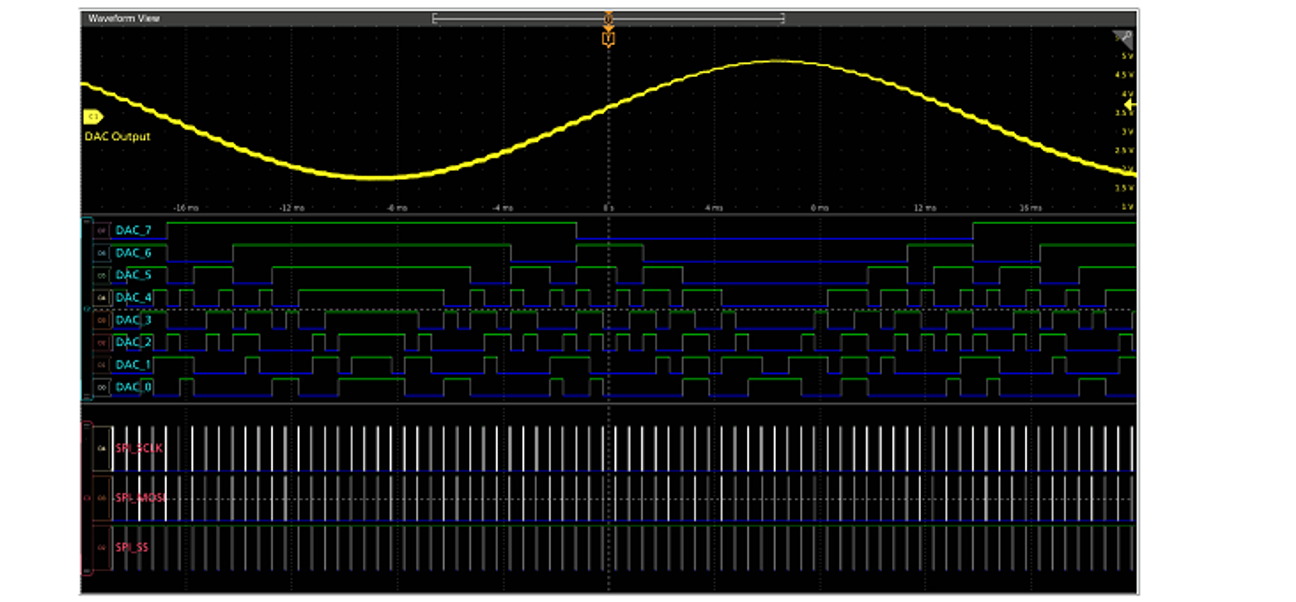Click the yellow trigger level arrow

pos(1131,104)
